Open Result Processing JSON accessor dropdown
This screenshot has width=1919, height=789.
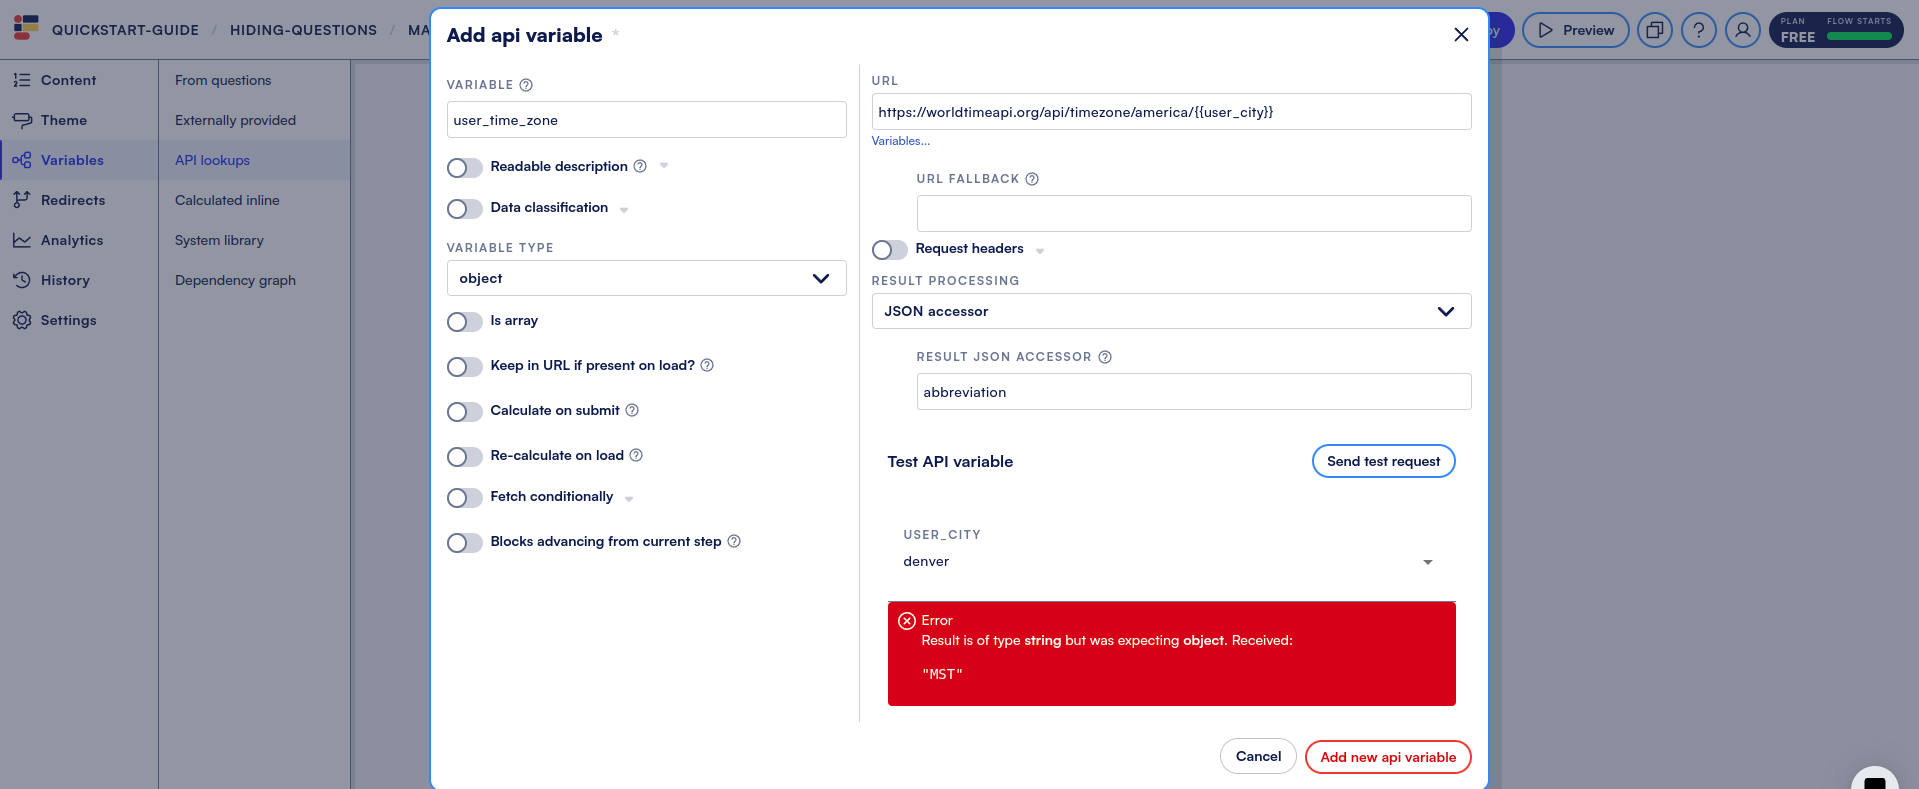click(x=1170, y=311)
